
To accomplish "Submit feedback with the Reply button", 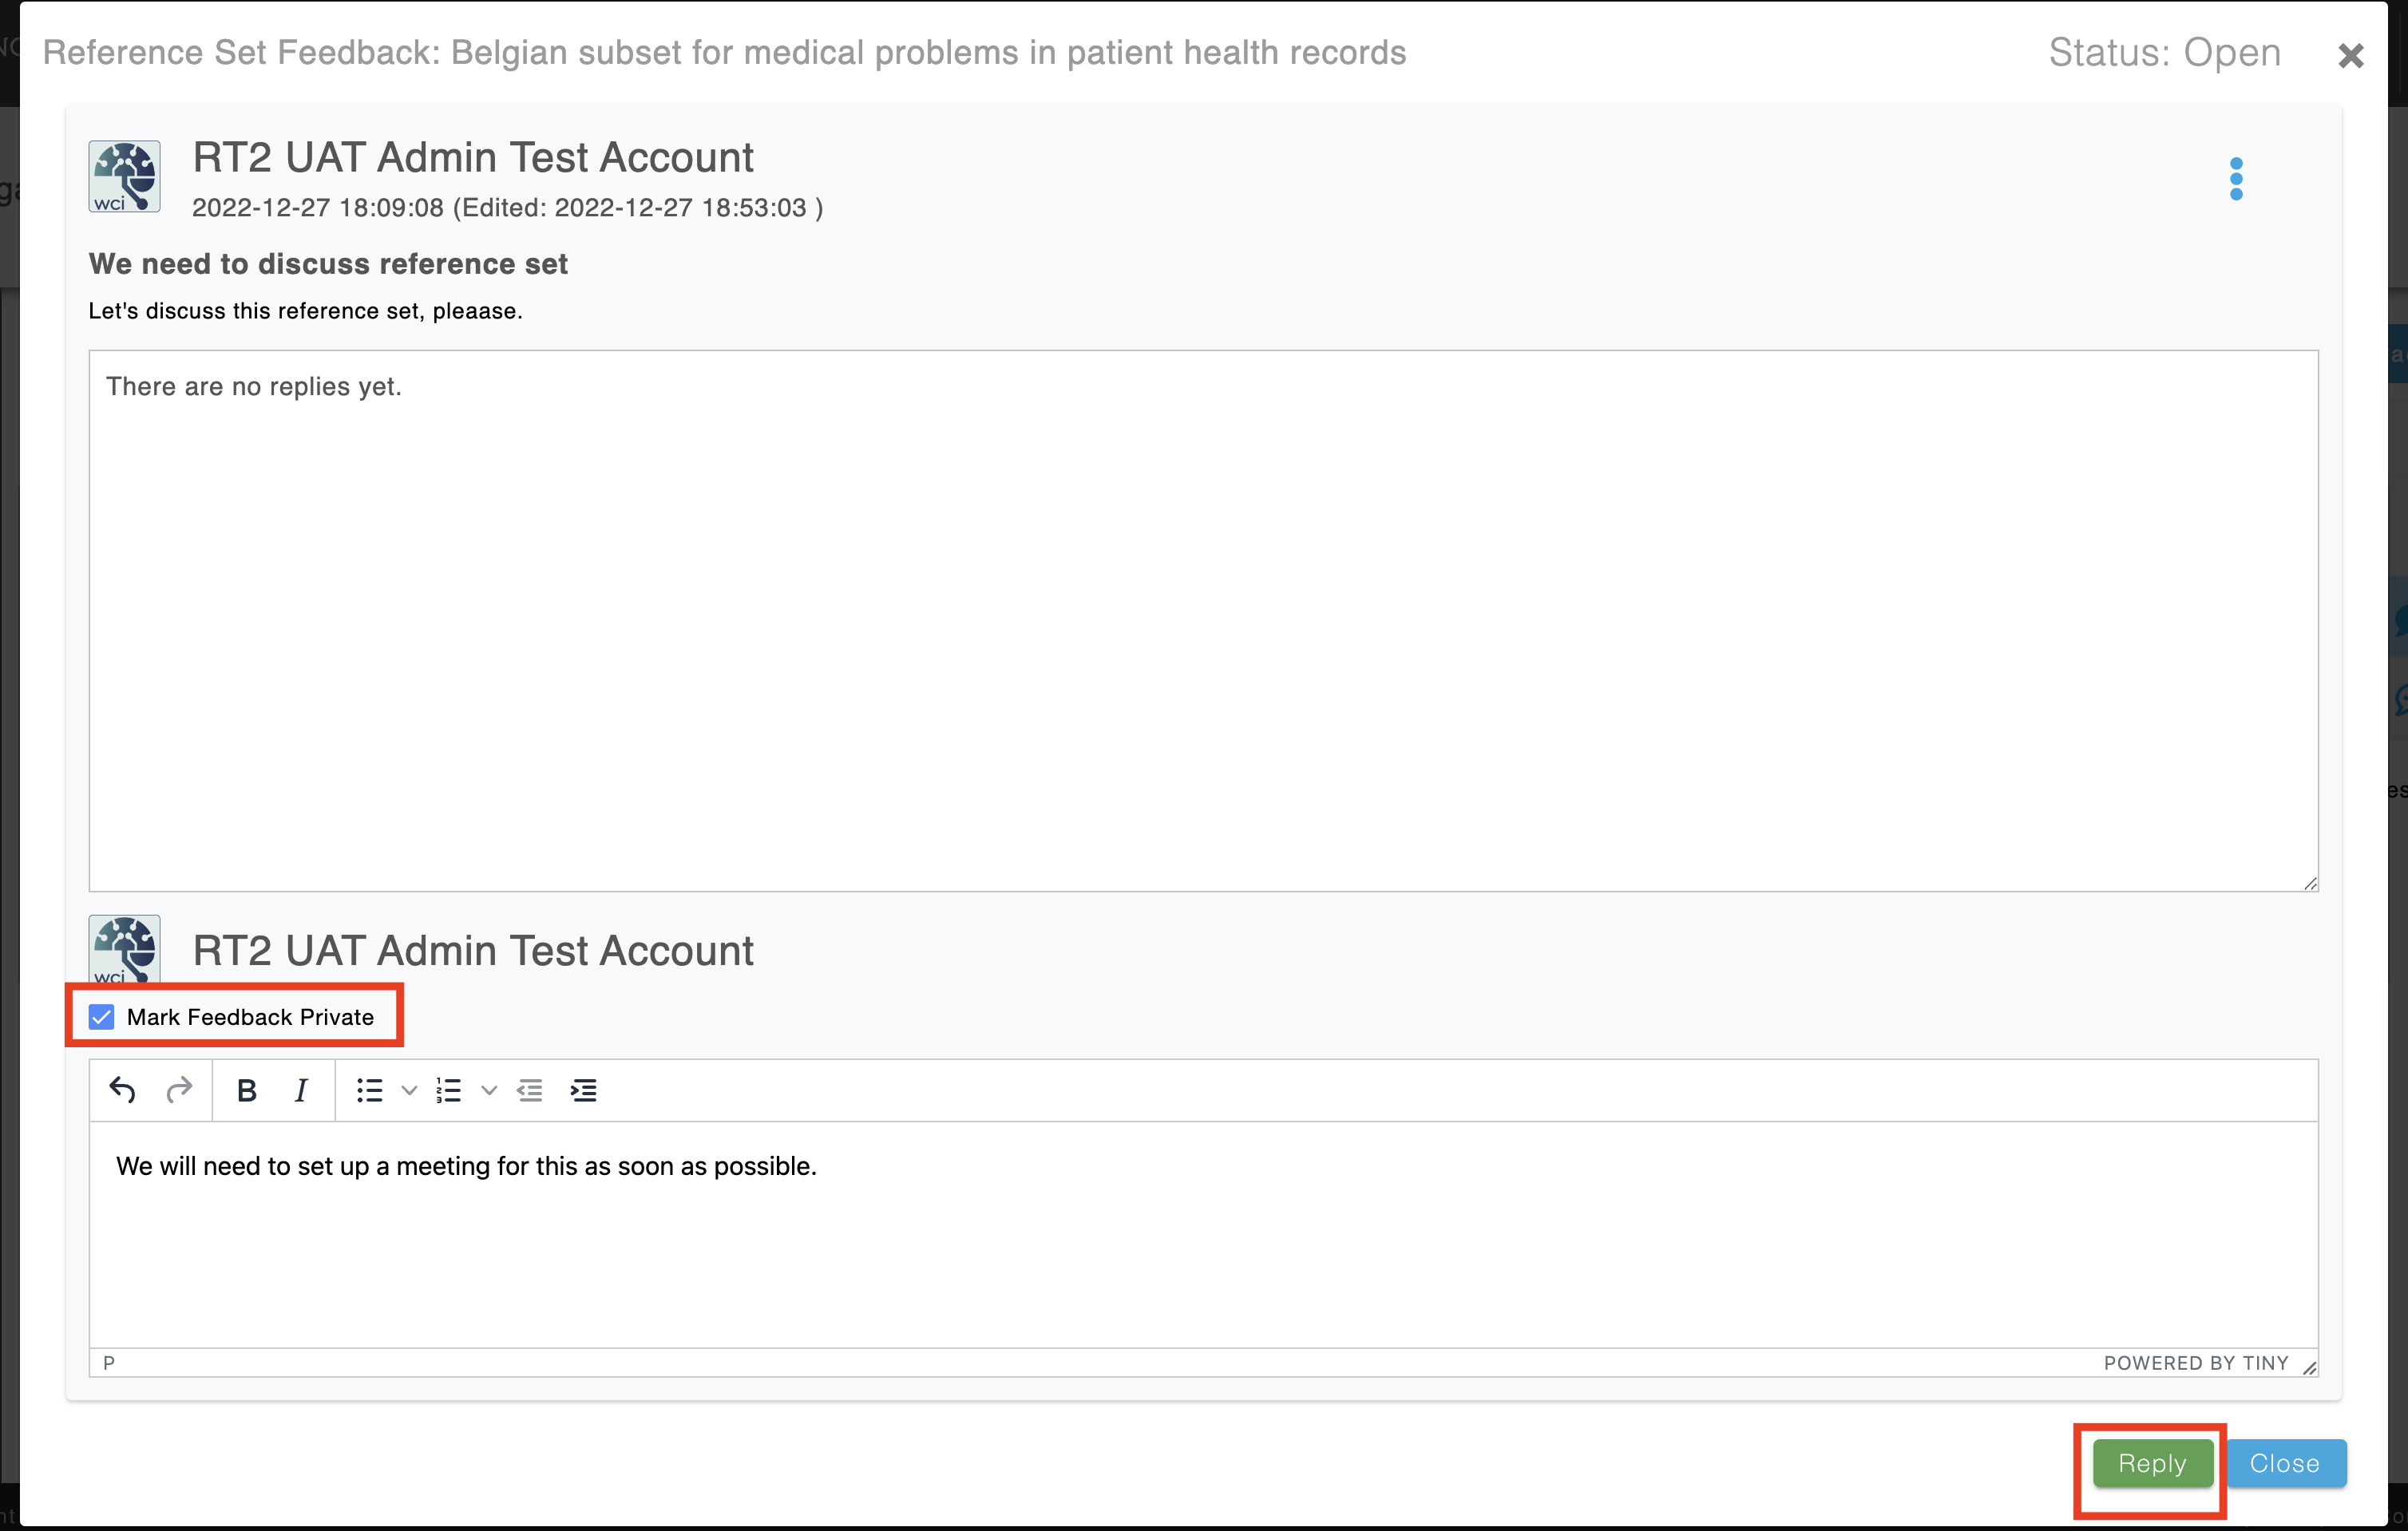I will (2152, 1463).
